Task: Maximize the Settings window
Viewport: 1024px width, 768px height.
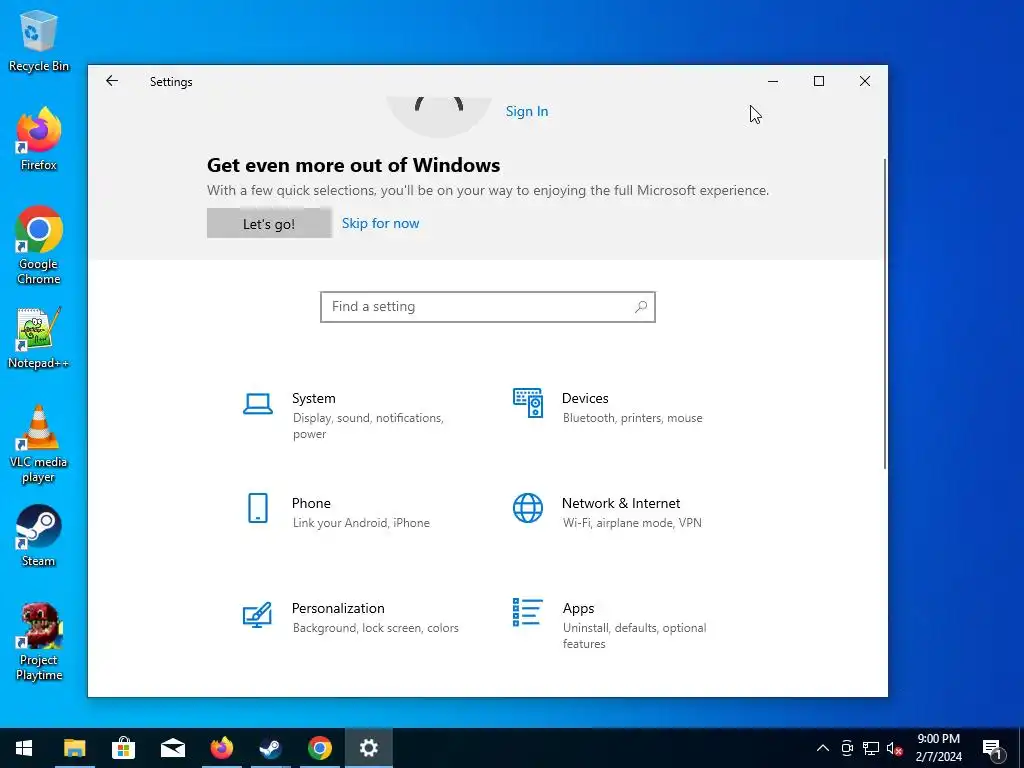Action: click(819, 81)
